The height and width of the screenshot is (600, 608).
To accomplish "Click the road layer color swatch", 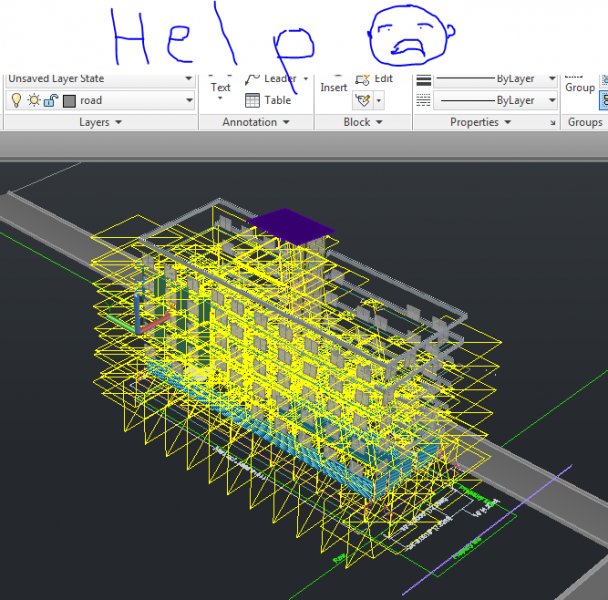I will 69,100.
